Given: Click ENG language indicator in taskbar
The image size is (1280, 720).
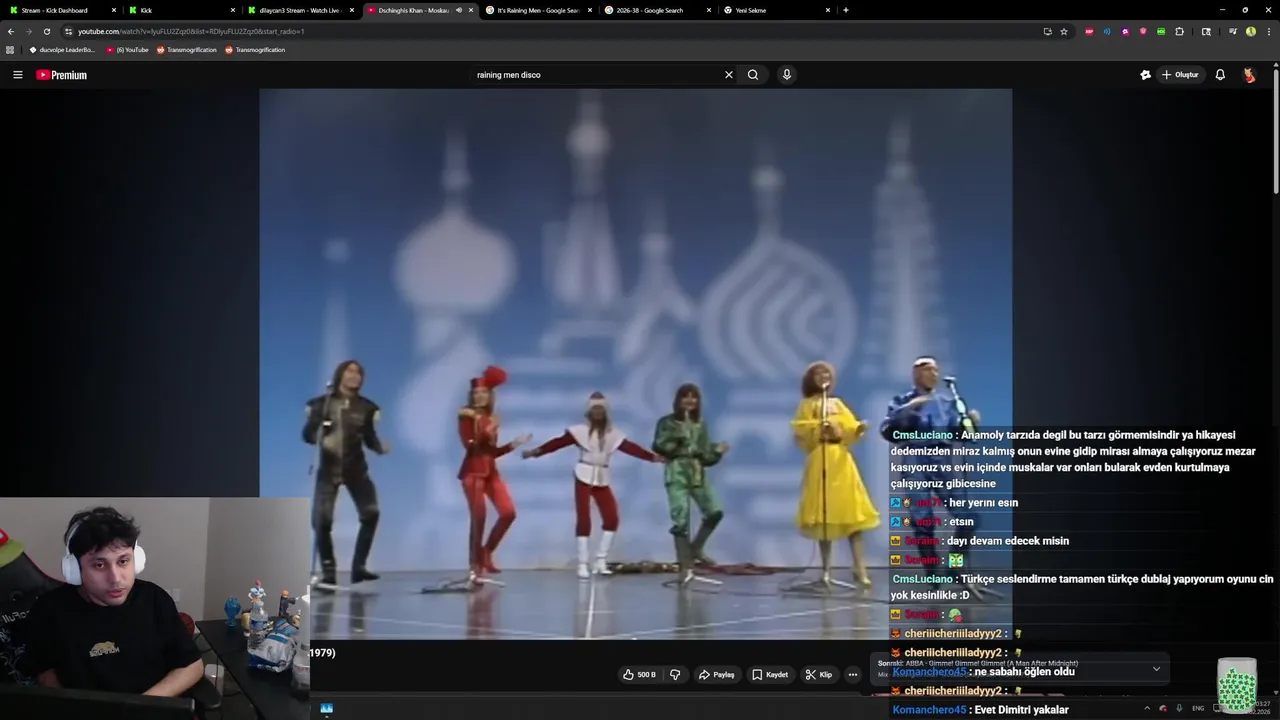Looking at the screenshot, I should click(1198, 708).
